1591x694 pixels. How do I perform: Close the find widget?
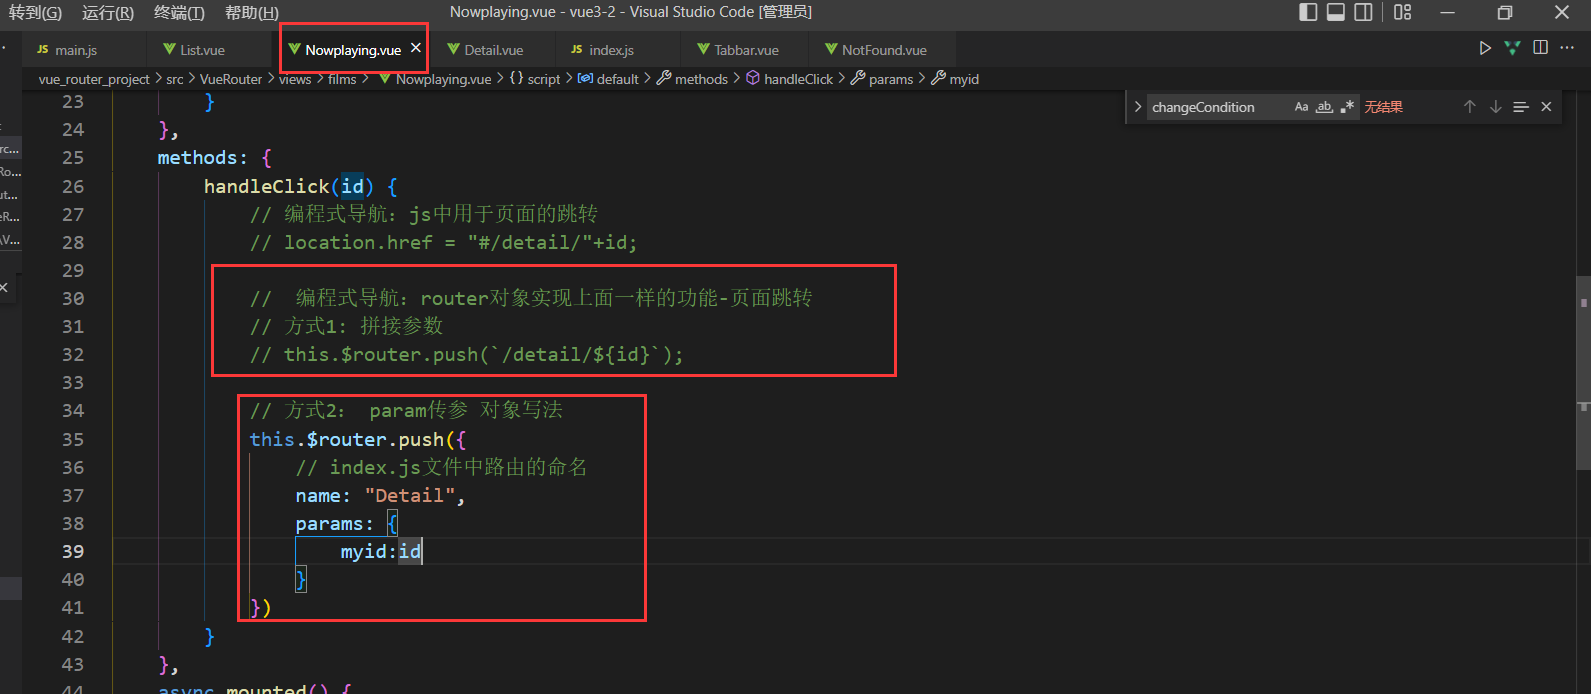(x=1546, y=107)
